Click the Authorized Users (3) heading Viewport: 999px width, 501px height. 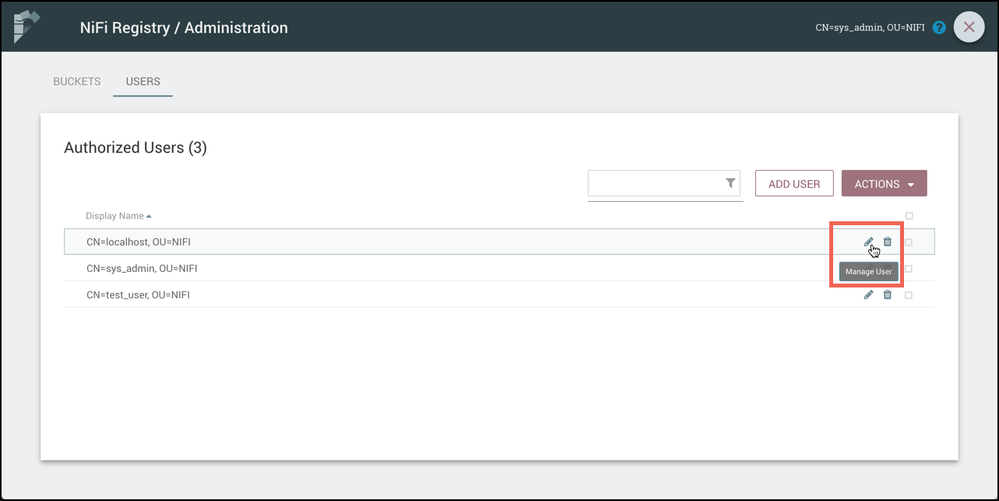[x=135, y=148]
